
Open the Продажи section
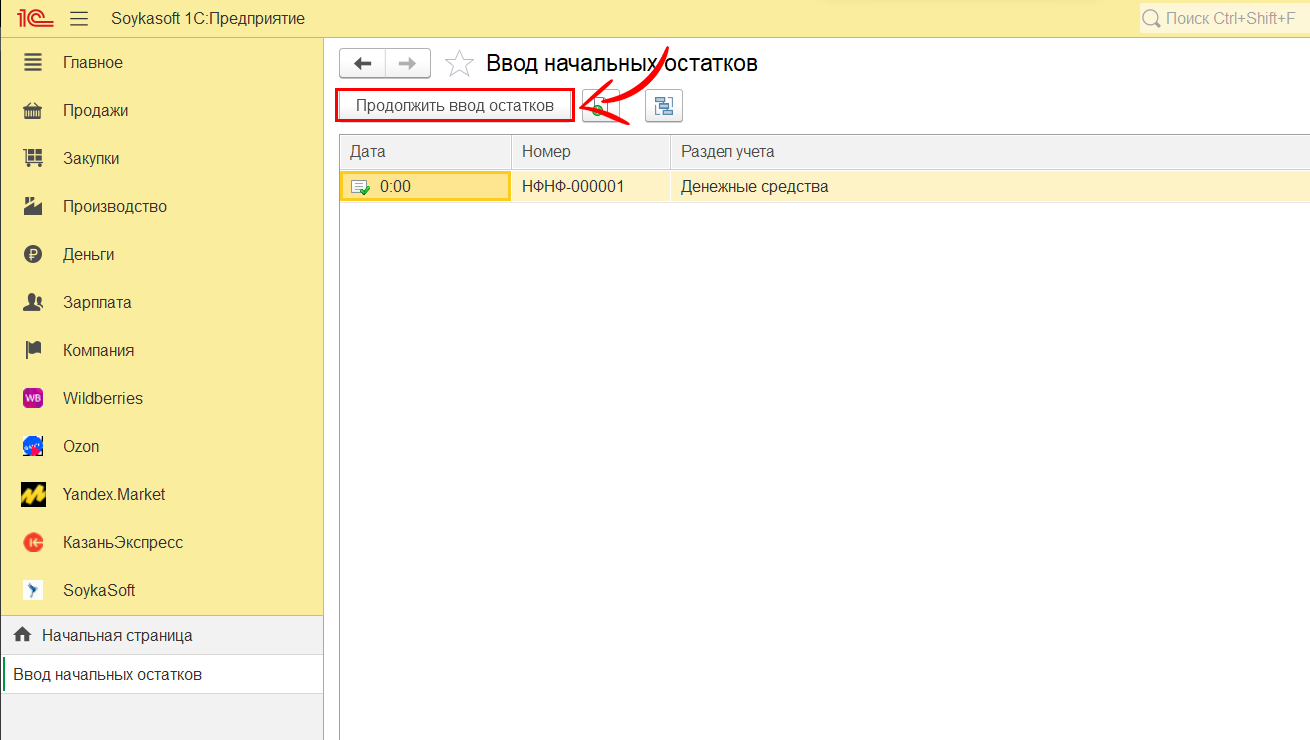point(162,110)
